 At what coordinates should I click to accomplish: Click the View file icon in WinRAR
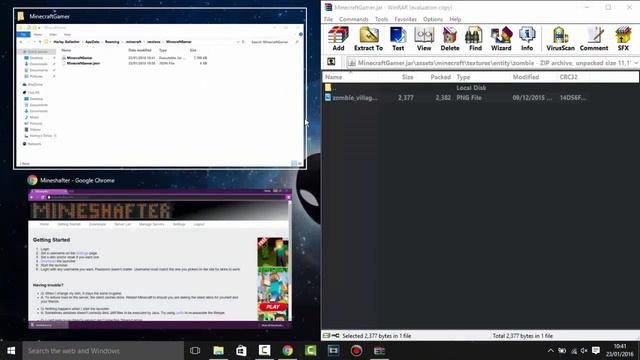click(424, 39)
